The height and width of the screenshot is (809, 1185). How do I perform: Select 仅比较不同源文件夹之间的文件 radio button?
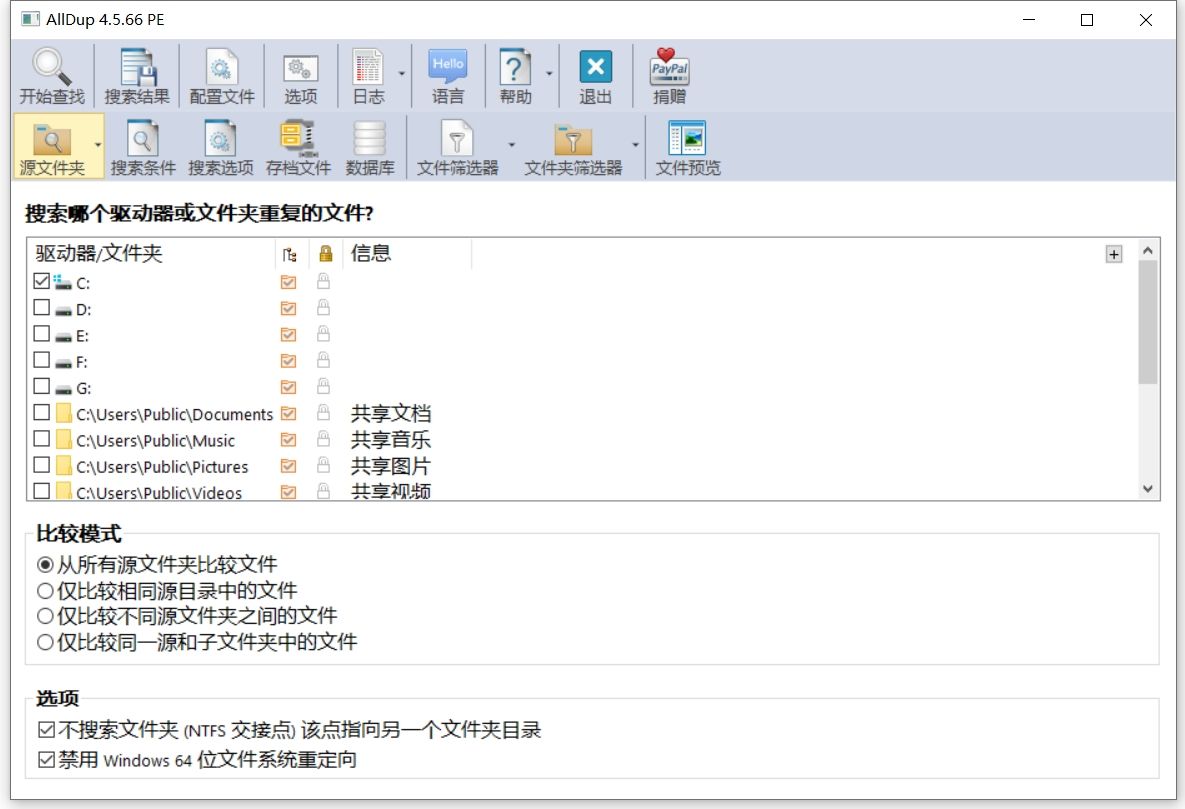(45, 616)
